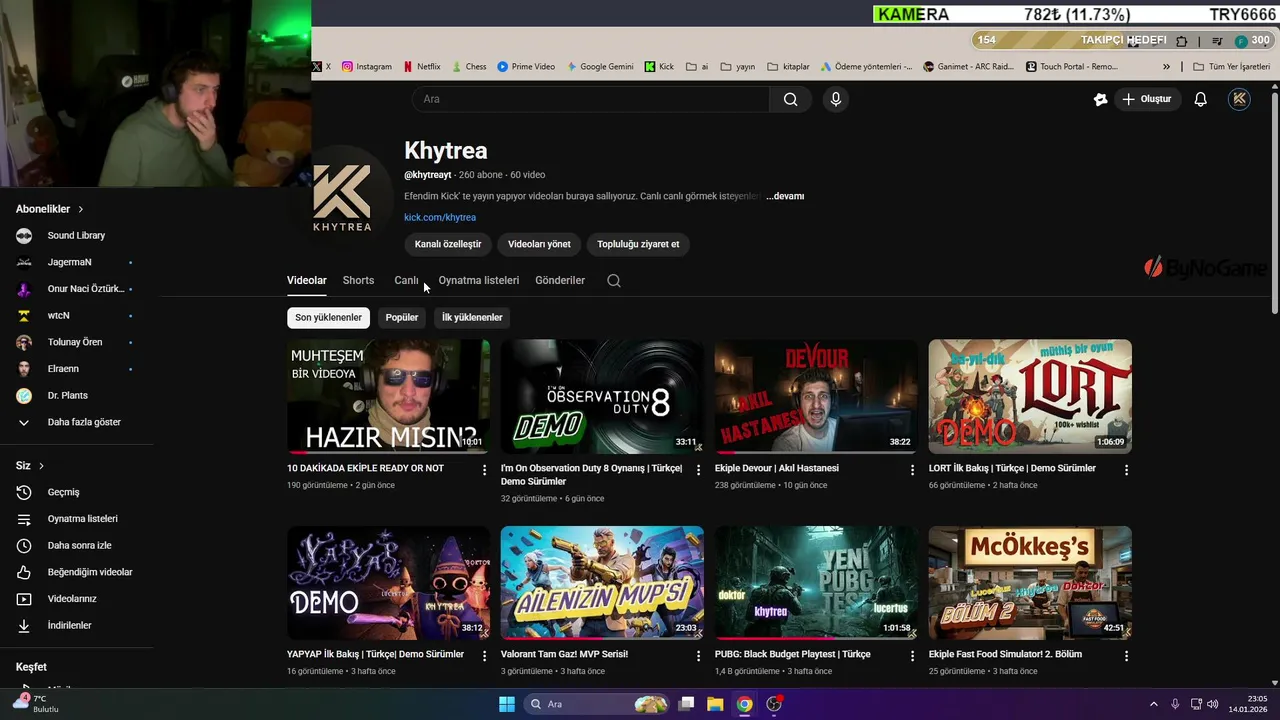Open account menu via Khytrea avatar
Image resolution: width=1280 pixels, height=720 pixels.
[x=1239, y=99]
